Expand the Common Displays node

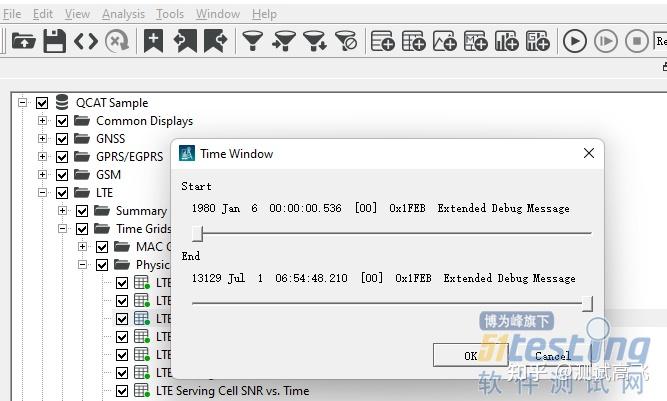point(42,120)
